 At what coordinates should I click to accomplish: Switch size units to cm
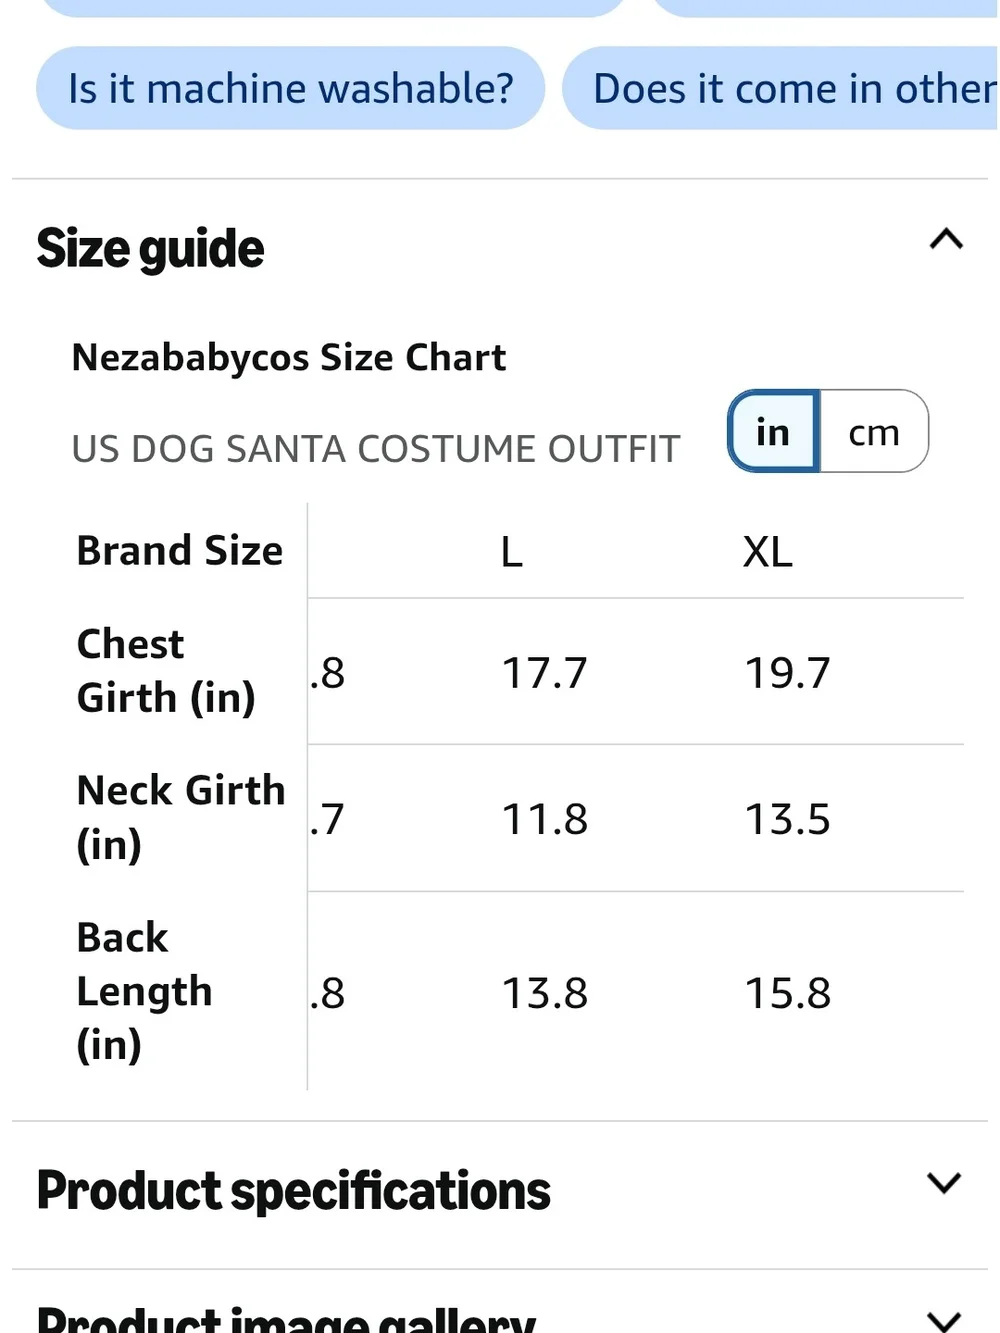click(874, 432)
